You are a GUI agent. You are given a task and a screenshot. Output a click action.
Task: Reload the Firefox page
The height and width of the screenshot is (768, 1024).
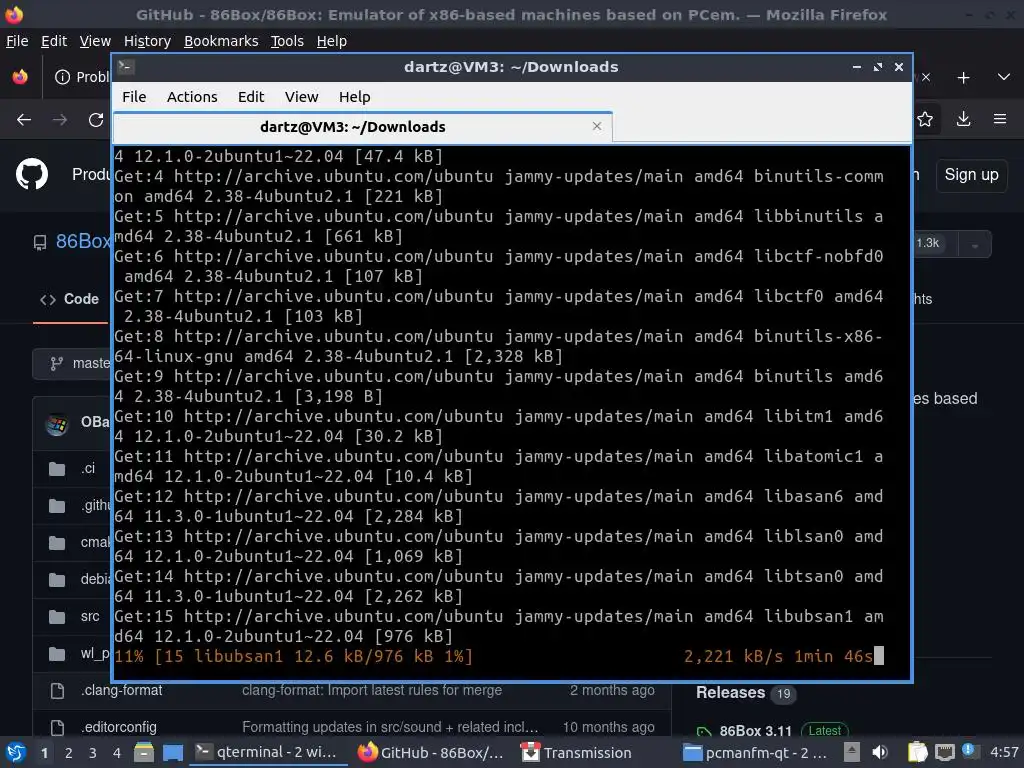pyautogui.click(x=96, y=120)
